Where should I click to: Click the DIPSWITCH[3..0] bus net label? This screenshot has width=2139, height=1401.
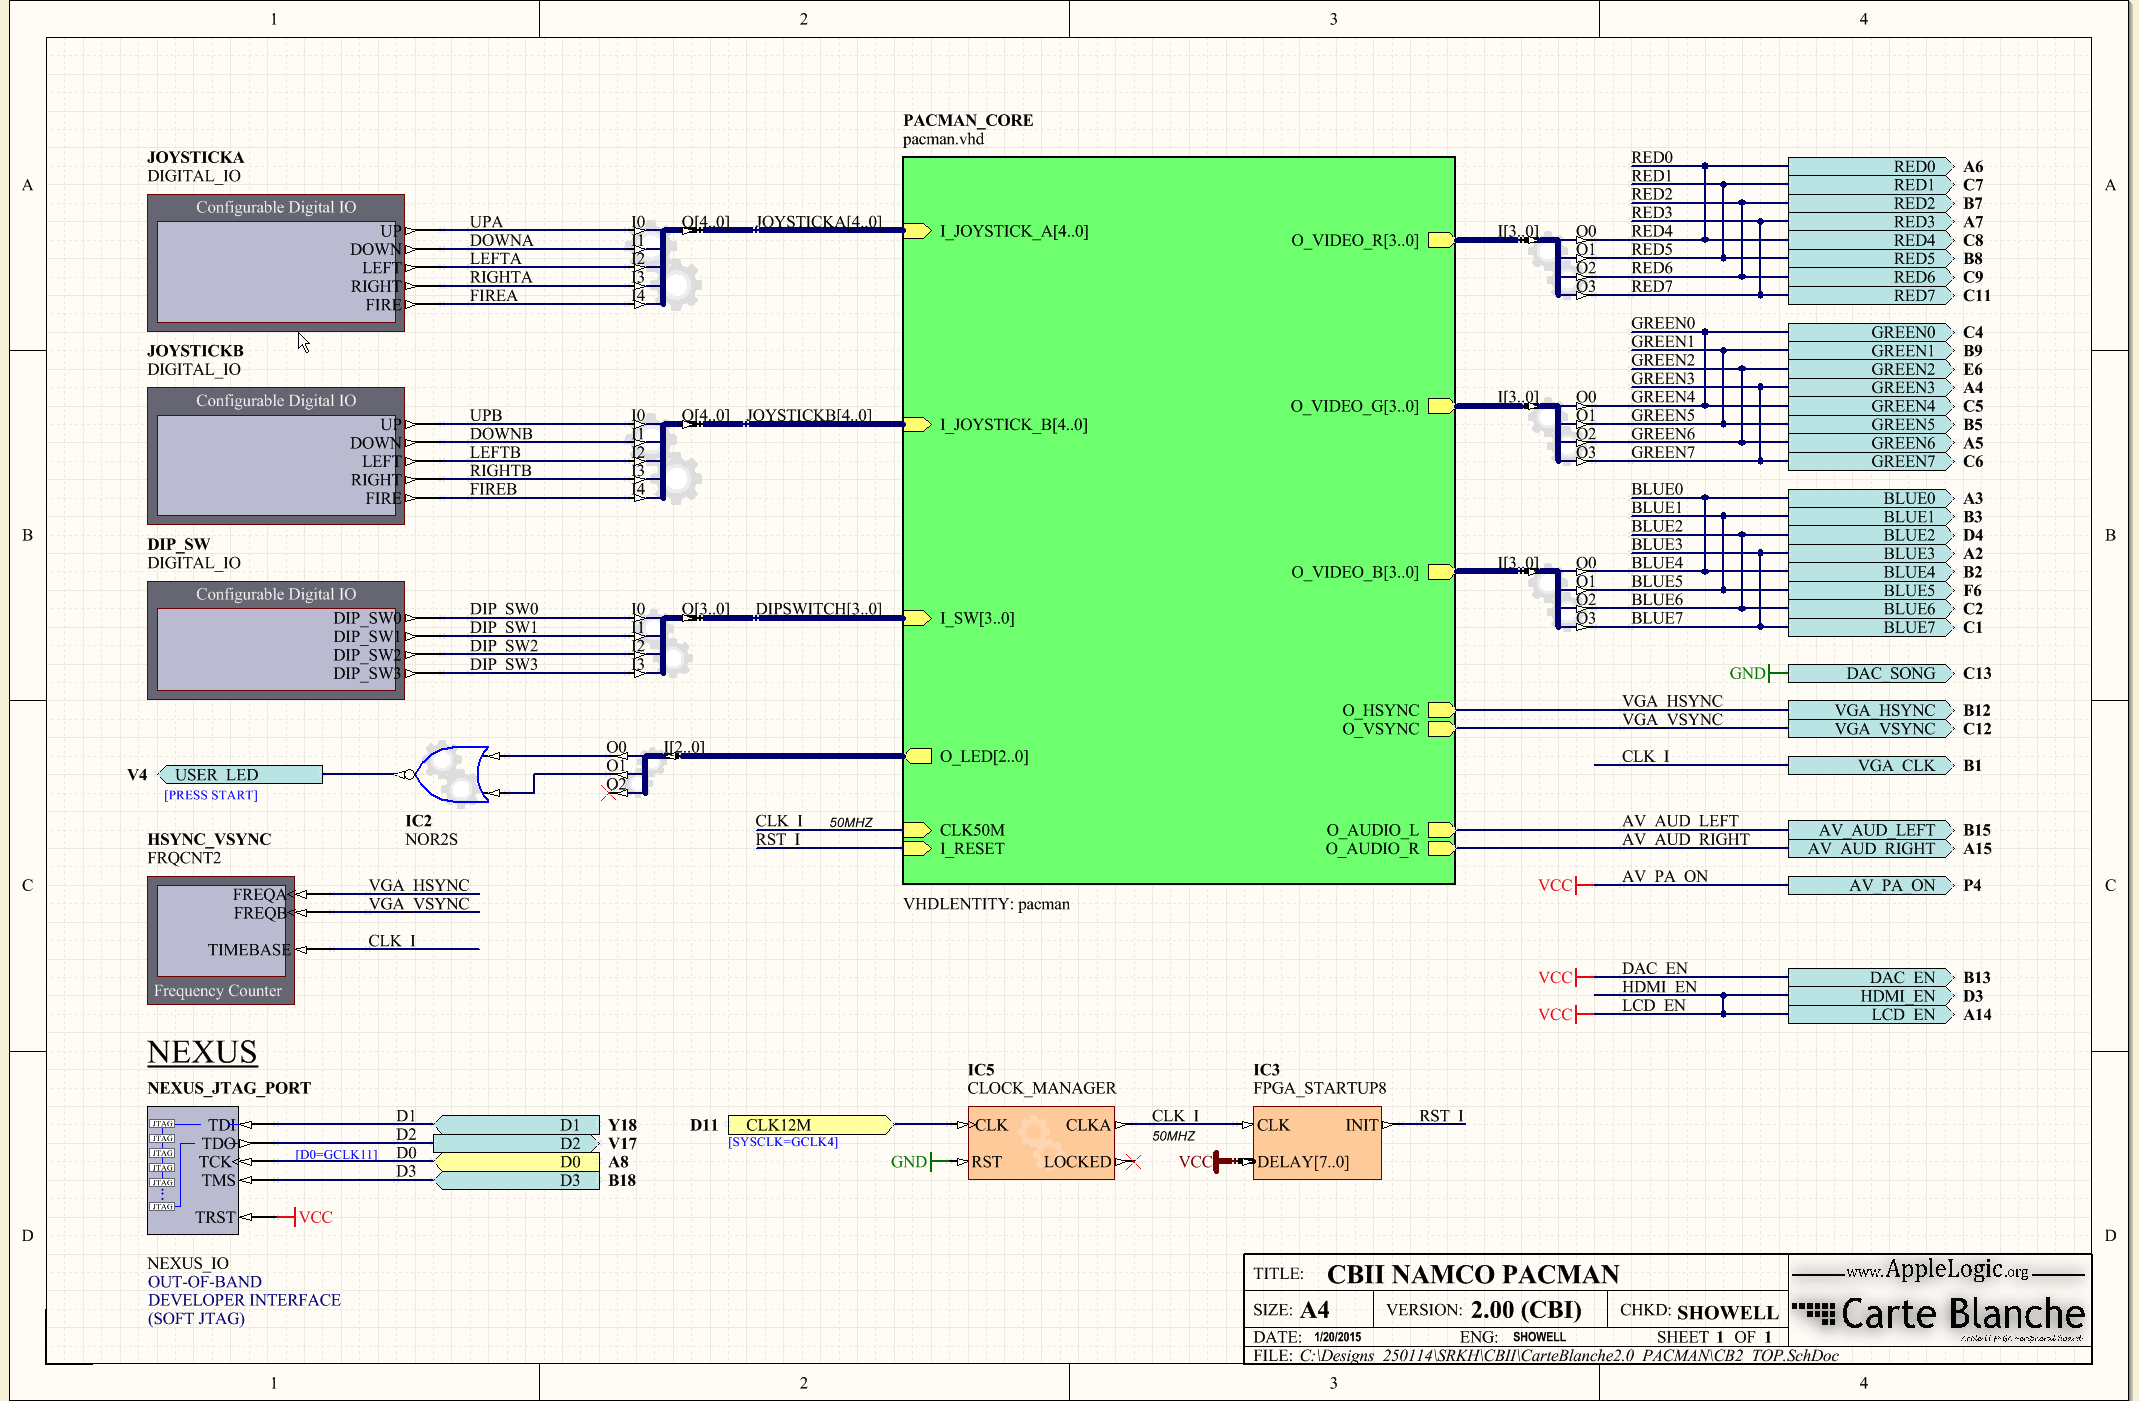click(x=819, y=609)
